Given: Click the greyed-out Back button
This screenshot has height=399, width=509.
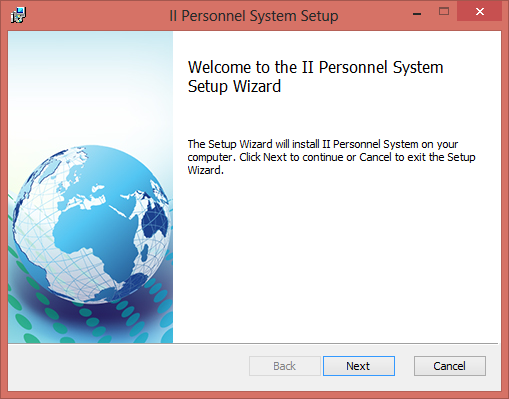Looking at the screenshot, I should [x=285, y=366].
